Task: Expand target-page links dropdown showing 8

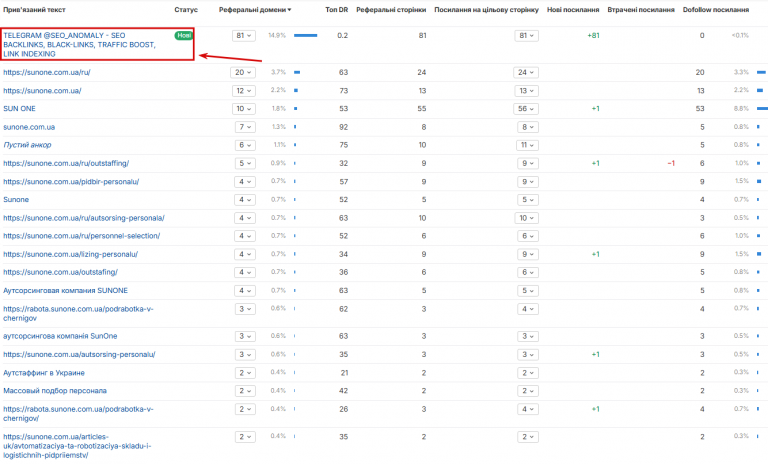Action: click(x=528, y=127)
